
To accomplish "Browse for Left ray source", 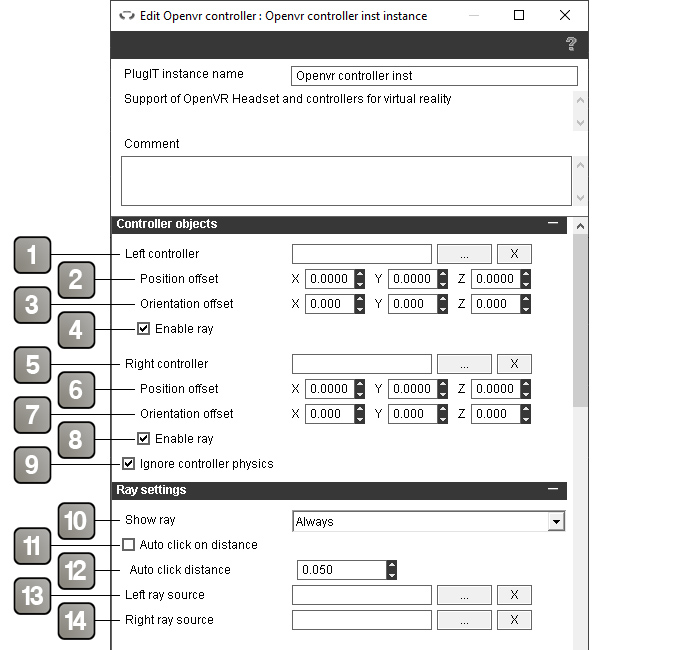I will [x=464, y=595].
